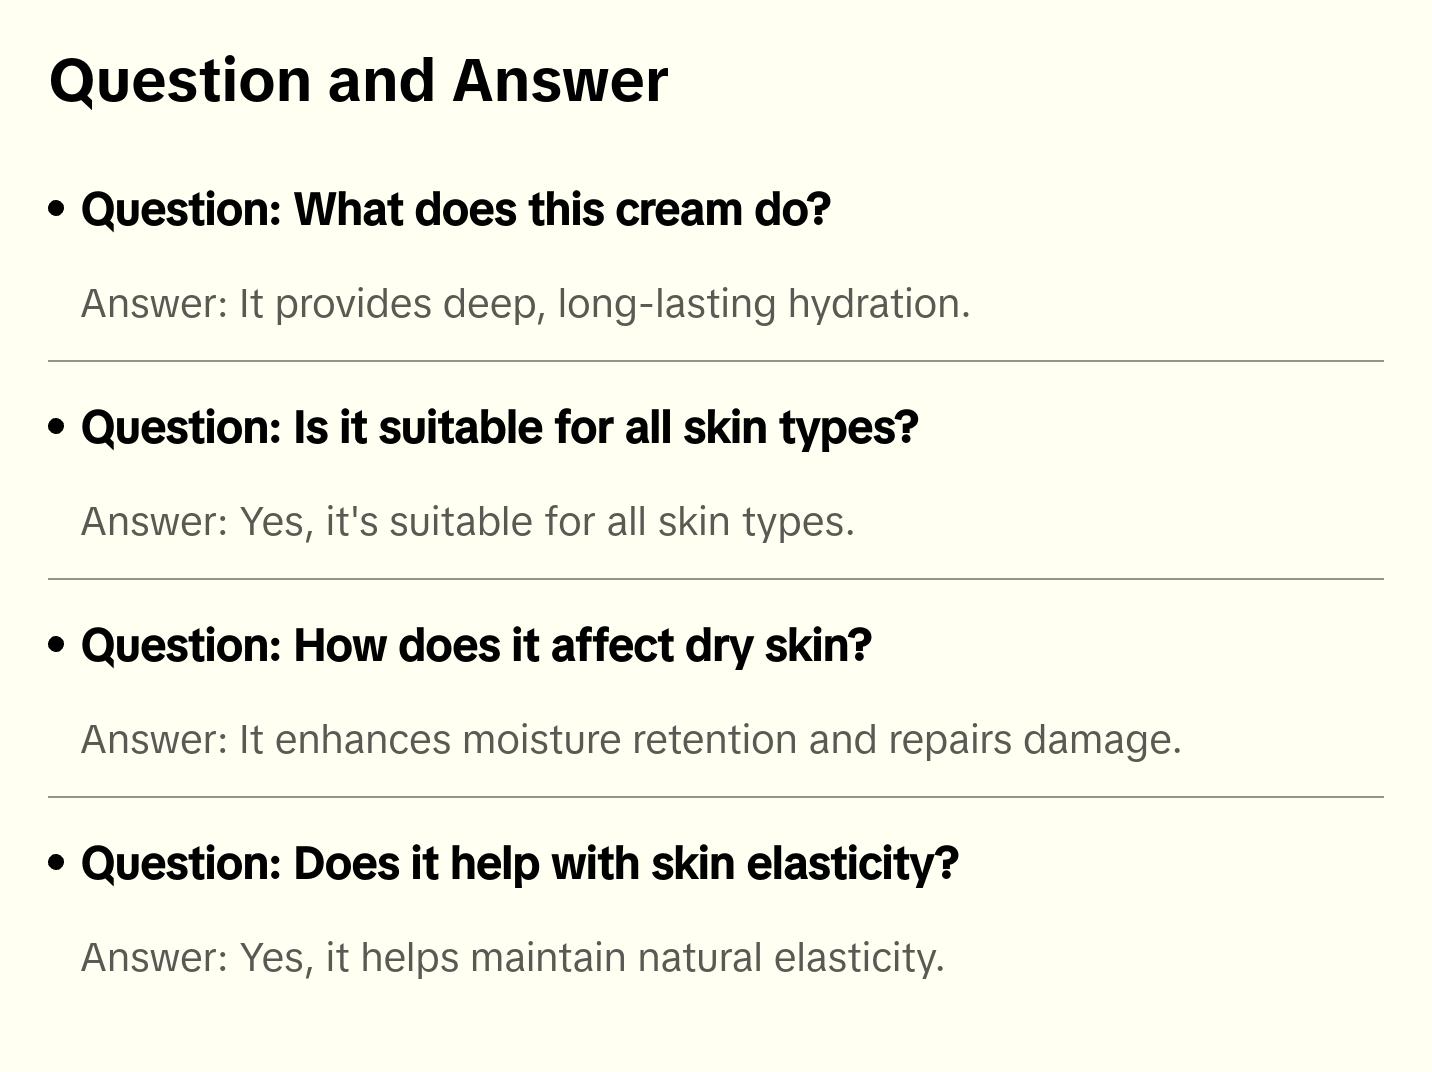The image size is (1432, 1072).
Task: Click the bullet next to the dry skin question
Action: click(57, 645)
